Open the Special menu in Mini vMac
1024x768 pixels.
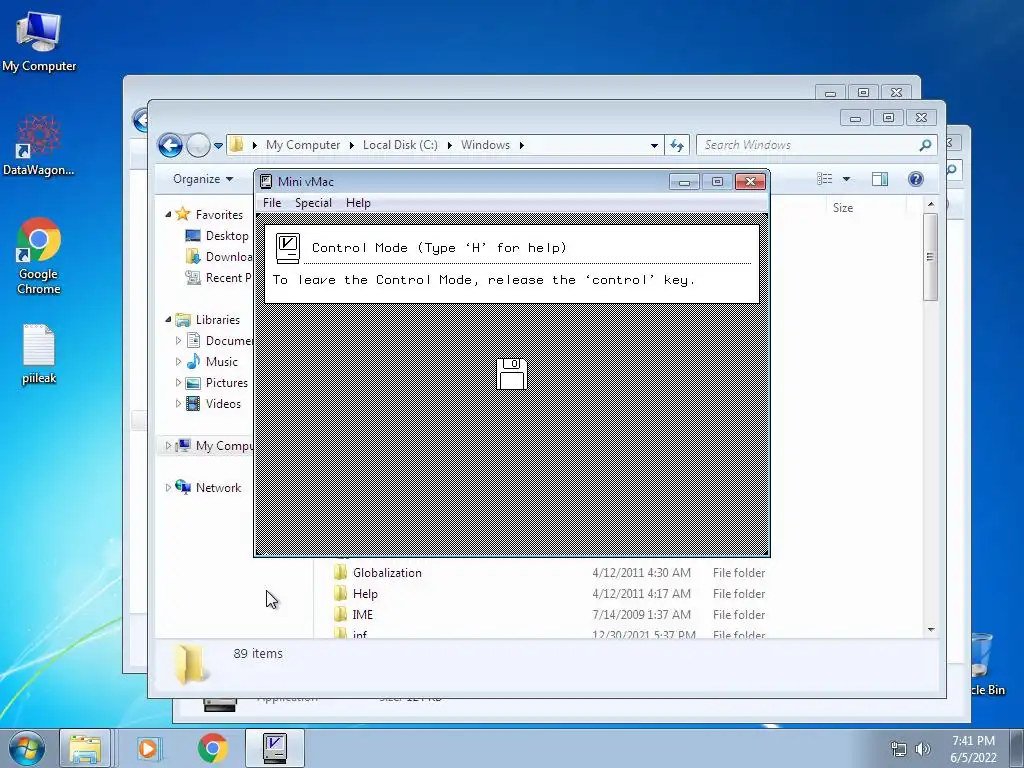click(313, 203)
